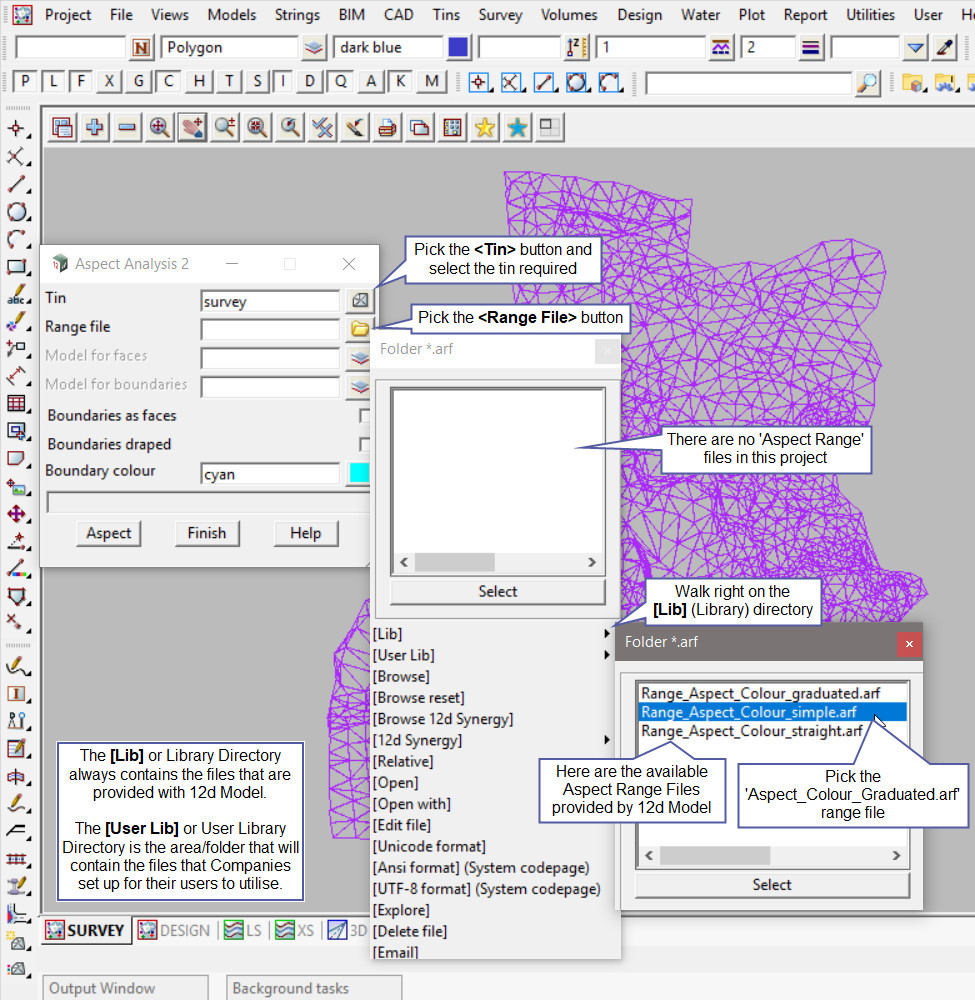975x1000 pixels.
Task: Click Select in the upper Folder *.arf popup
Action: point(497,591)
